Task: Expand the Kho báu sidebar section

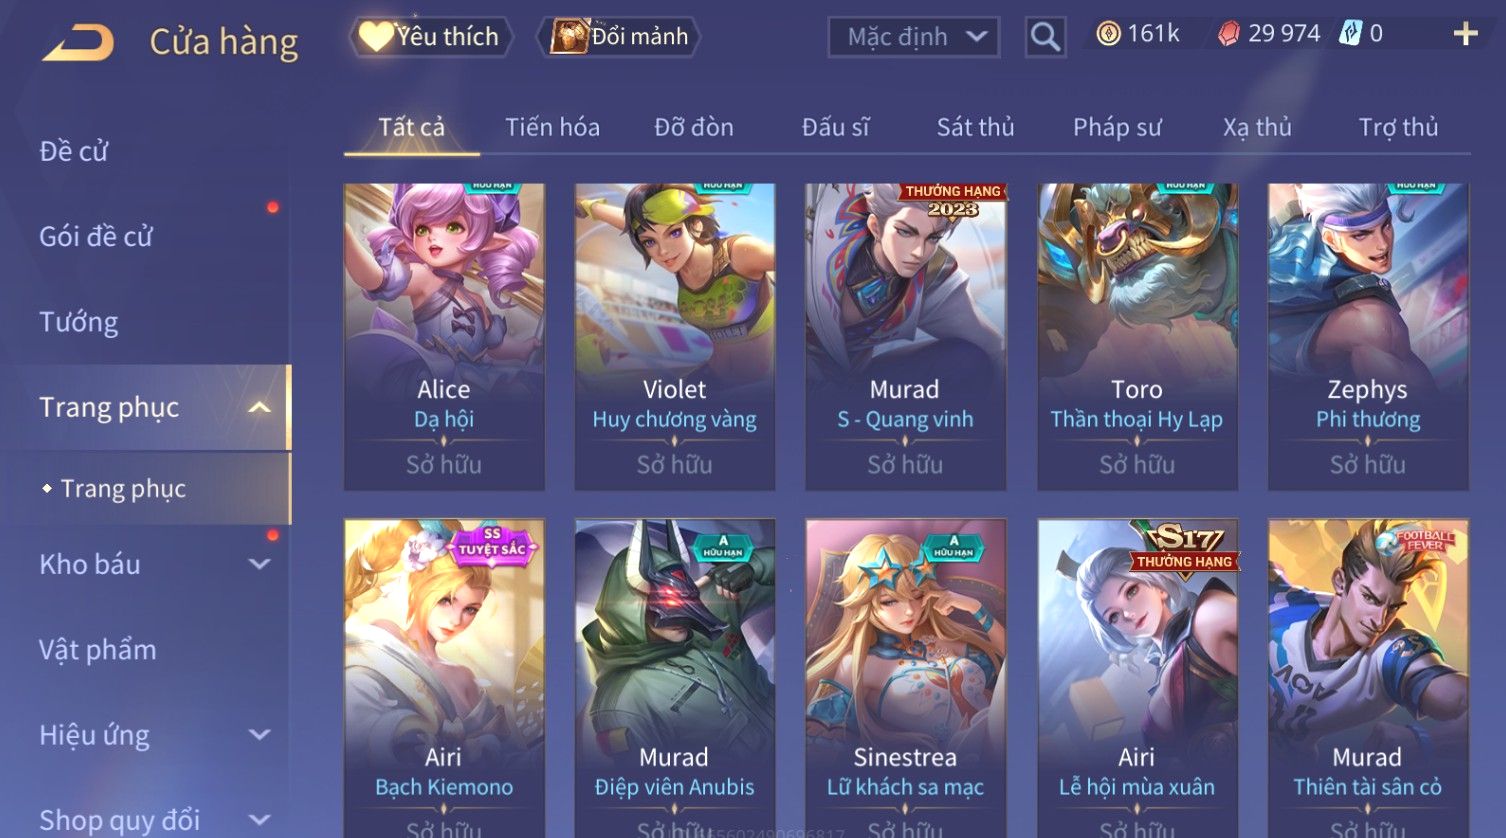Action: click(x=259, y=564)
